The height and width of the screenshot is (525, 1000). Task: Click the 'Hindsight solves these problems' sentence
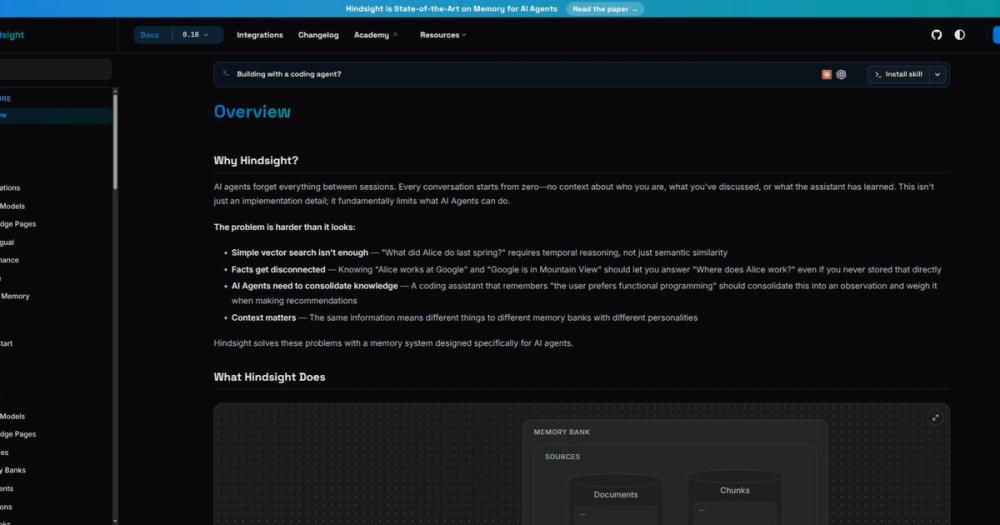(393, 343)
